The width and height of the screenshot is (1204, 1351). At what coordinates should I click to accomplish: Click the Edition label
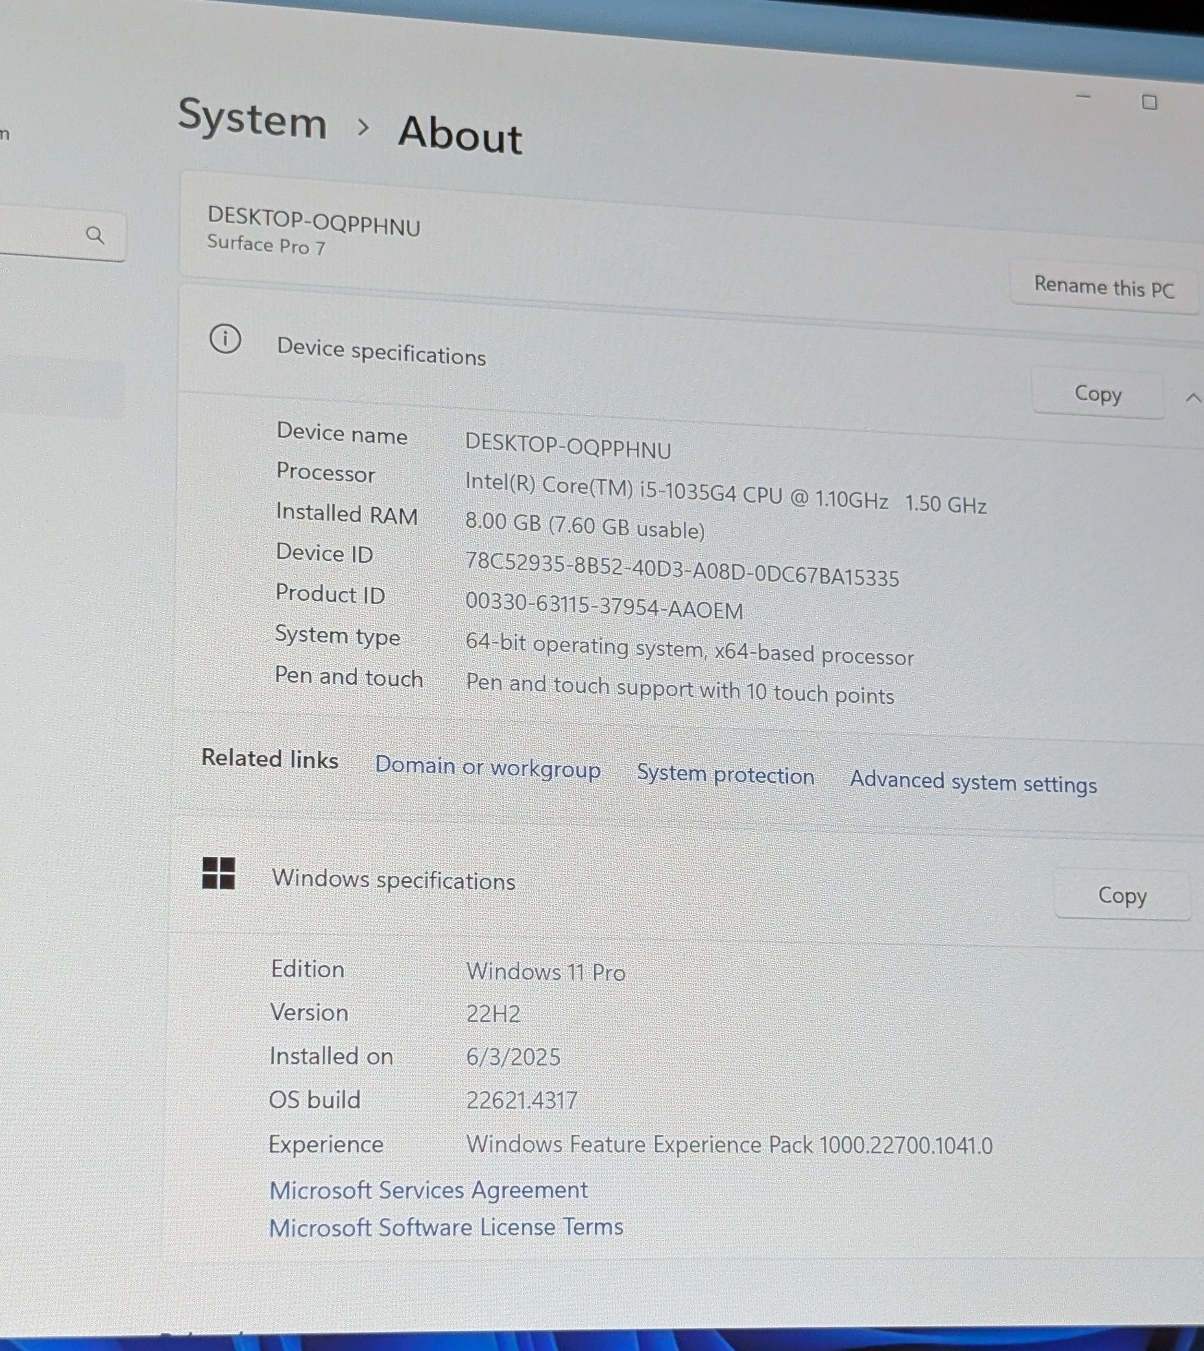(307, 969)
